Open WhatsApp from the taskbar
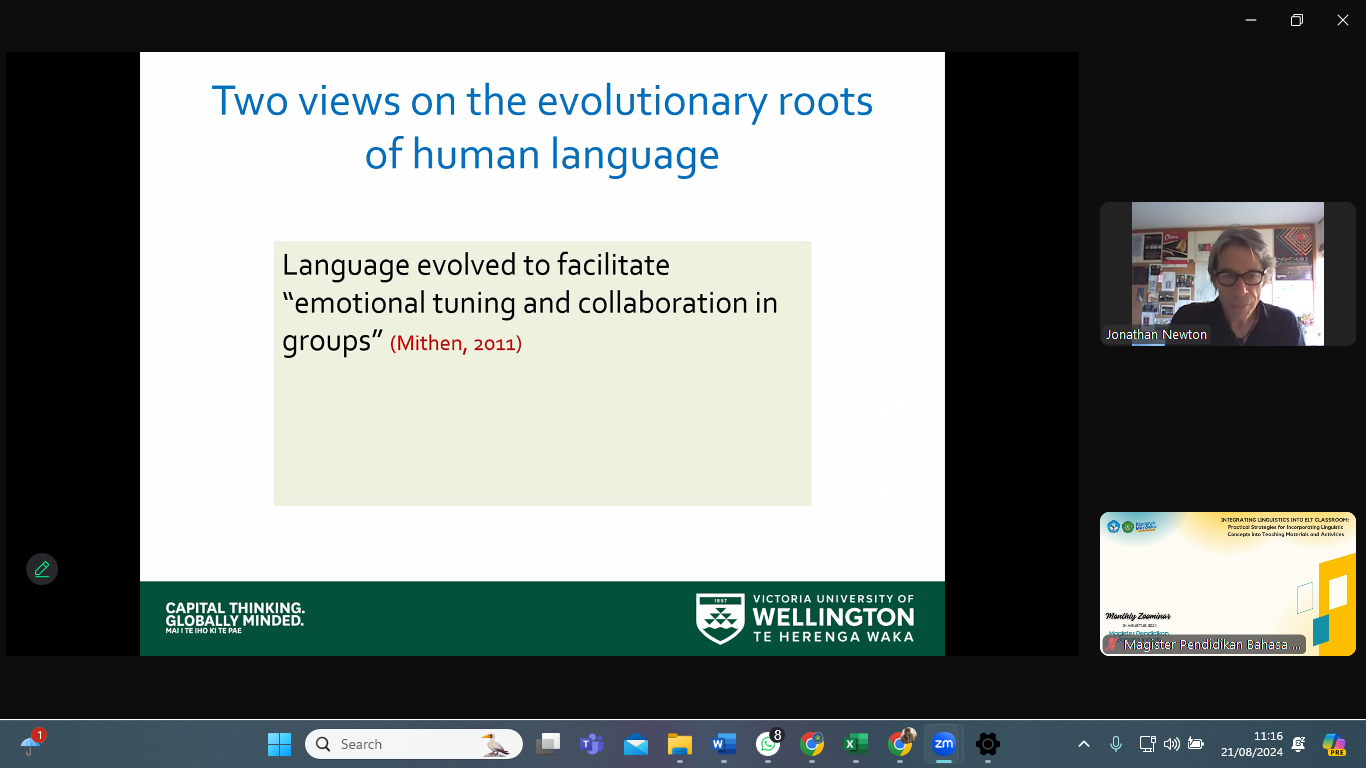Viewport: 1366px width, 768px height. coord(768,744)
